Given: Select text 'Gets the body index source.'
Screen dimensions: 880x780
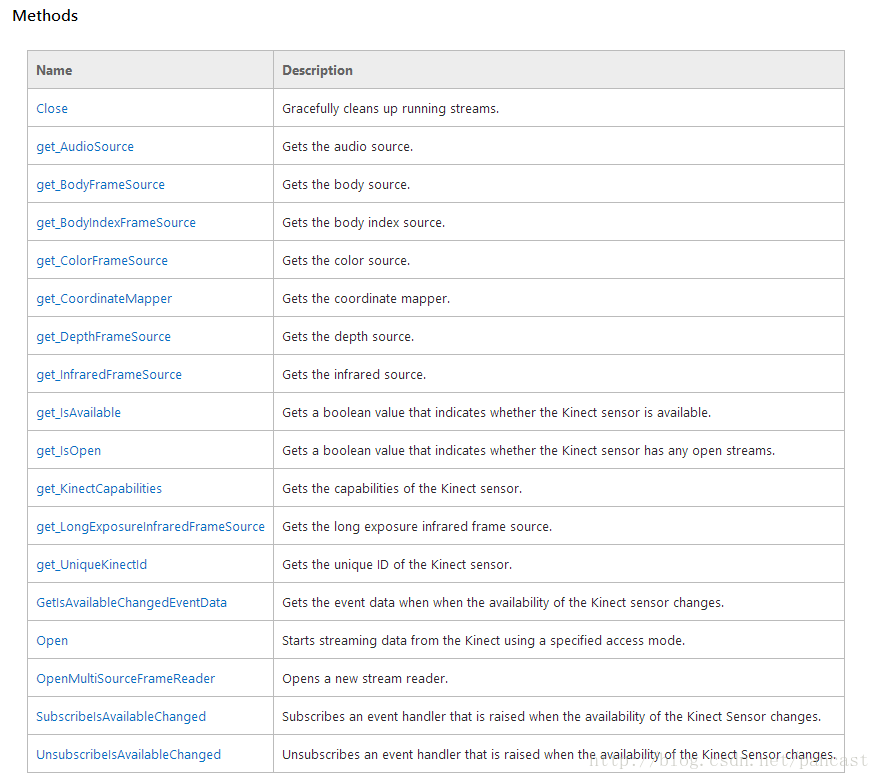Looking at the screenshot, I should (363, 223).
